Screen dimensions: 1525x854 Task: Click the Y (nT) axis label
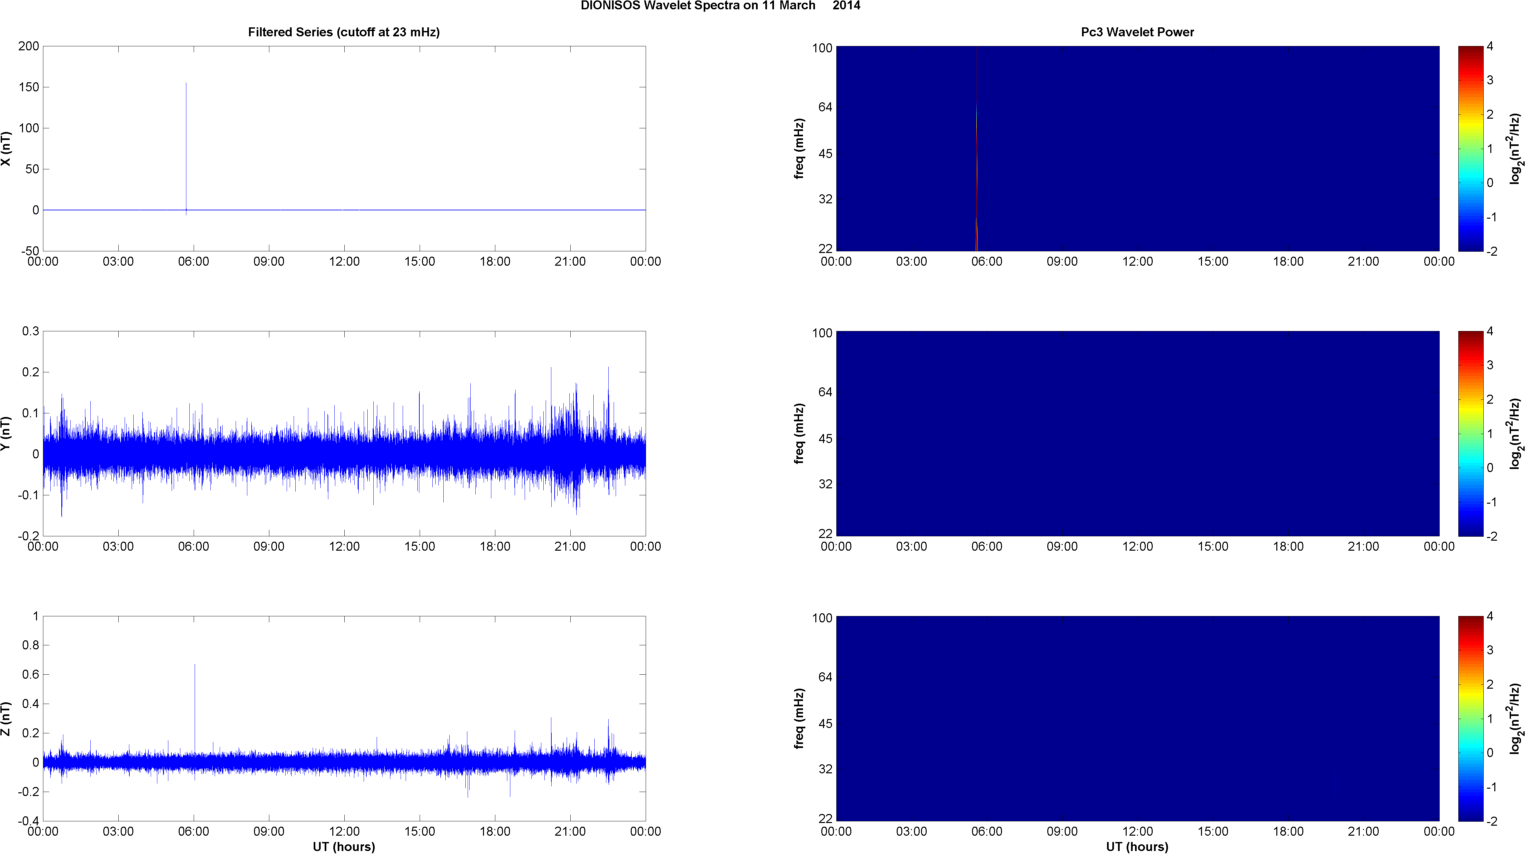(7, 434)
